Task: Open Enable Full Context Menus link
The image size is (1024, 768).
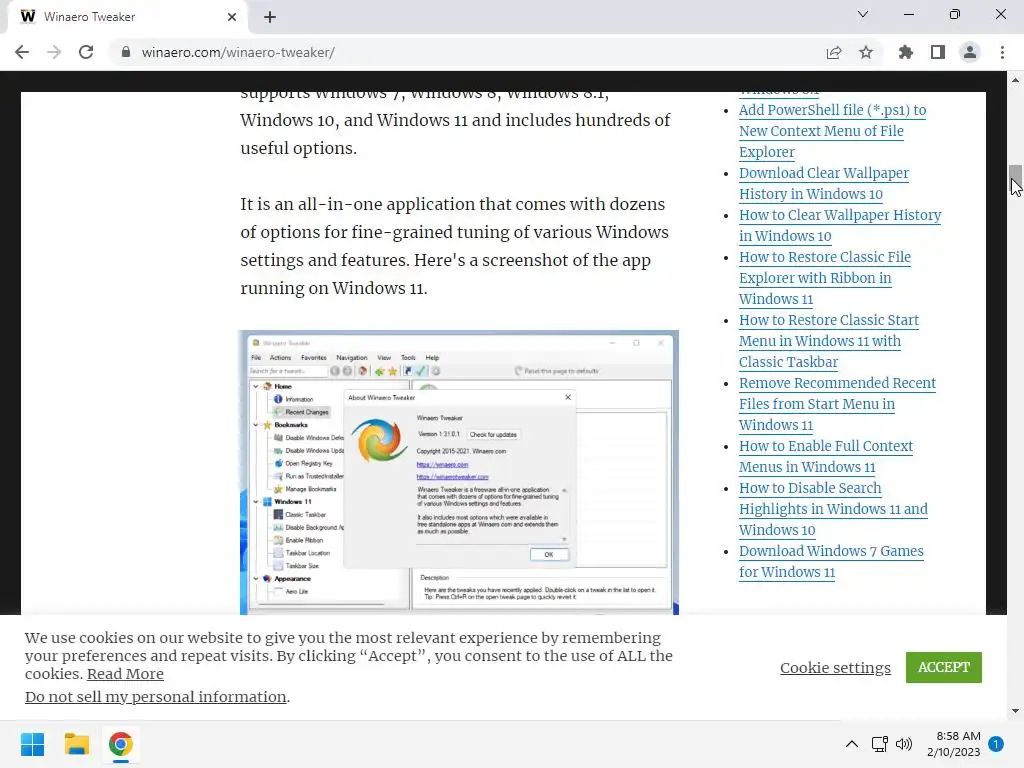Action: click(825, 456)
